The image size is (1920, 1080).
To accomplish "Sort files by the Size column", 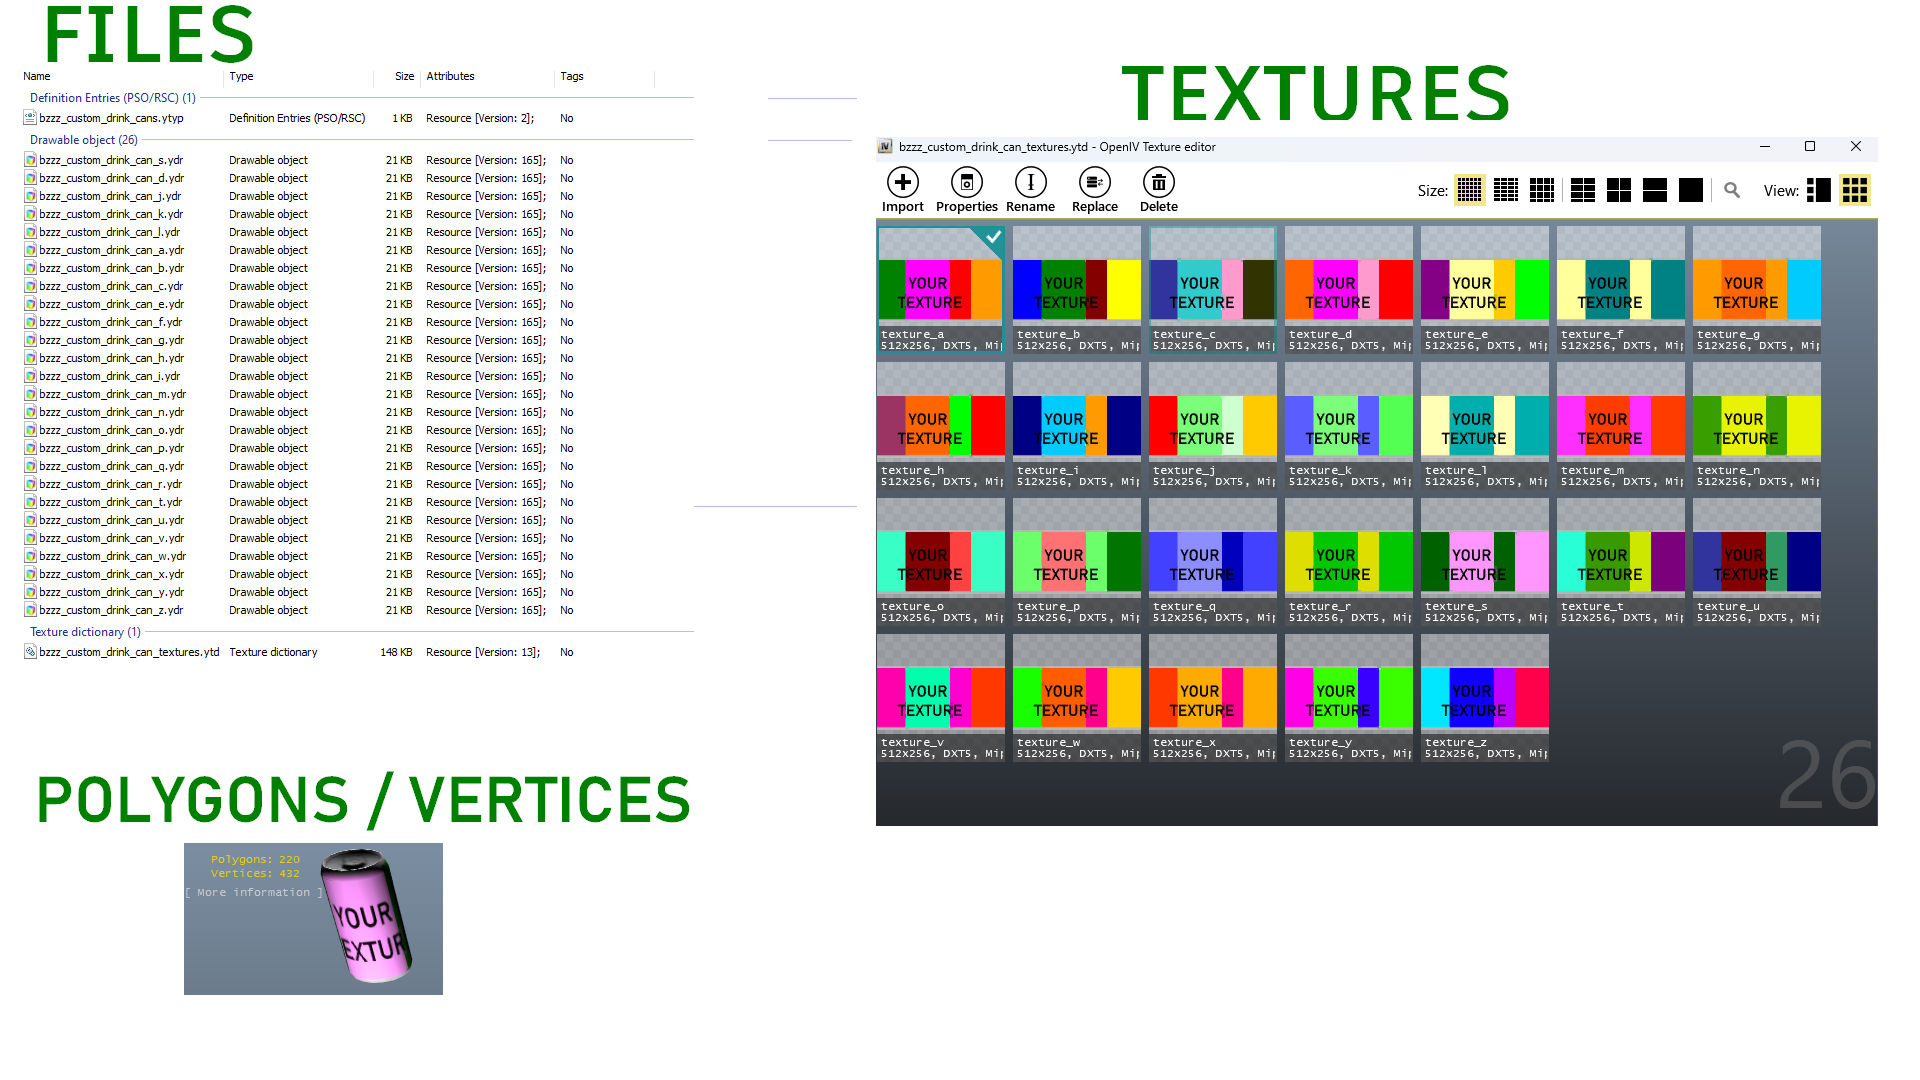I will tap(404, 76).
